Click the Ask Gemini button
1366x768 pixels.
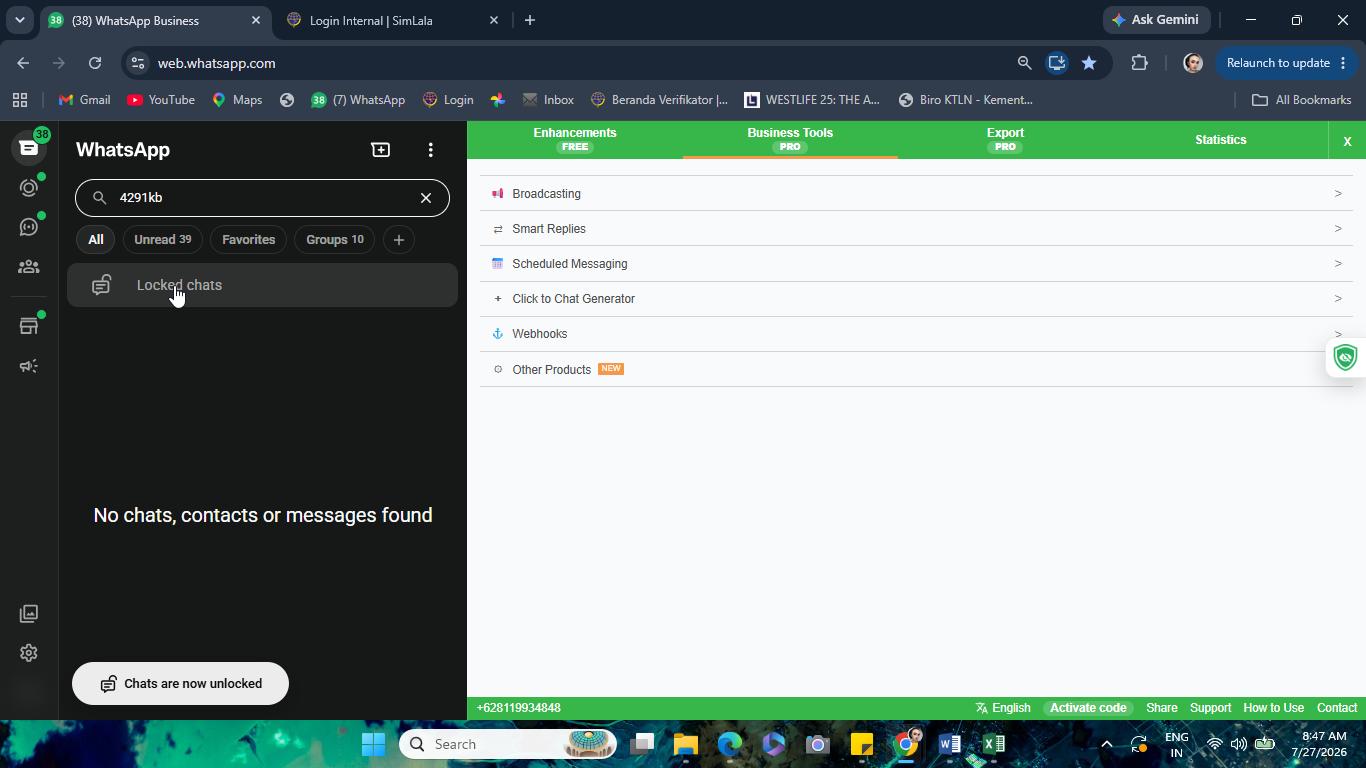(x=1155, y=20)
